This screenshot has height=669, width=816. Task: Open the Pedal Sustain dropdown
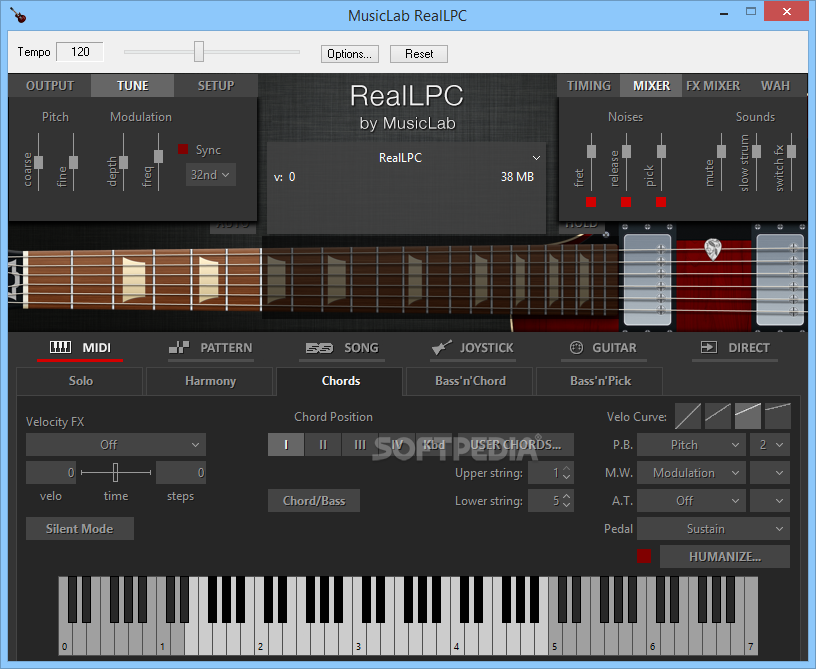pyautogui.click(x=713, y=529)
